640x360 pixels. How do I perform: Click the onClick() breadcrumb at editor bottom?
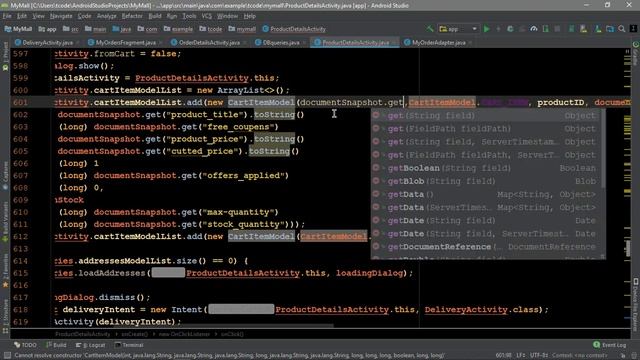coord(232,334)
